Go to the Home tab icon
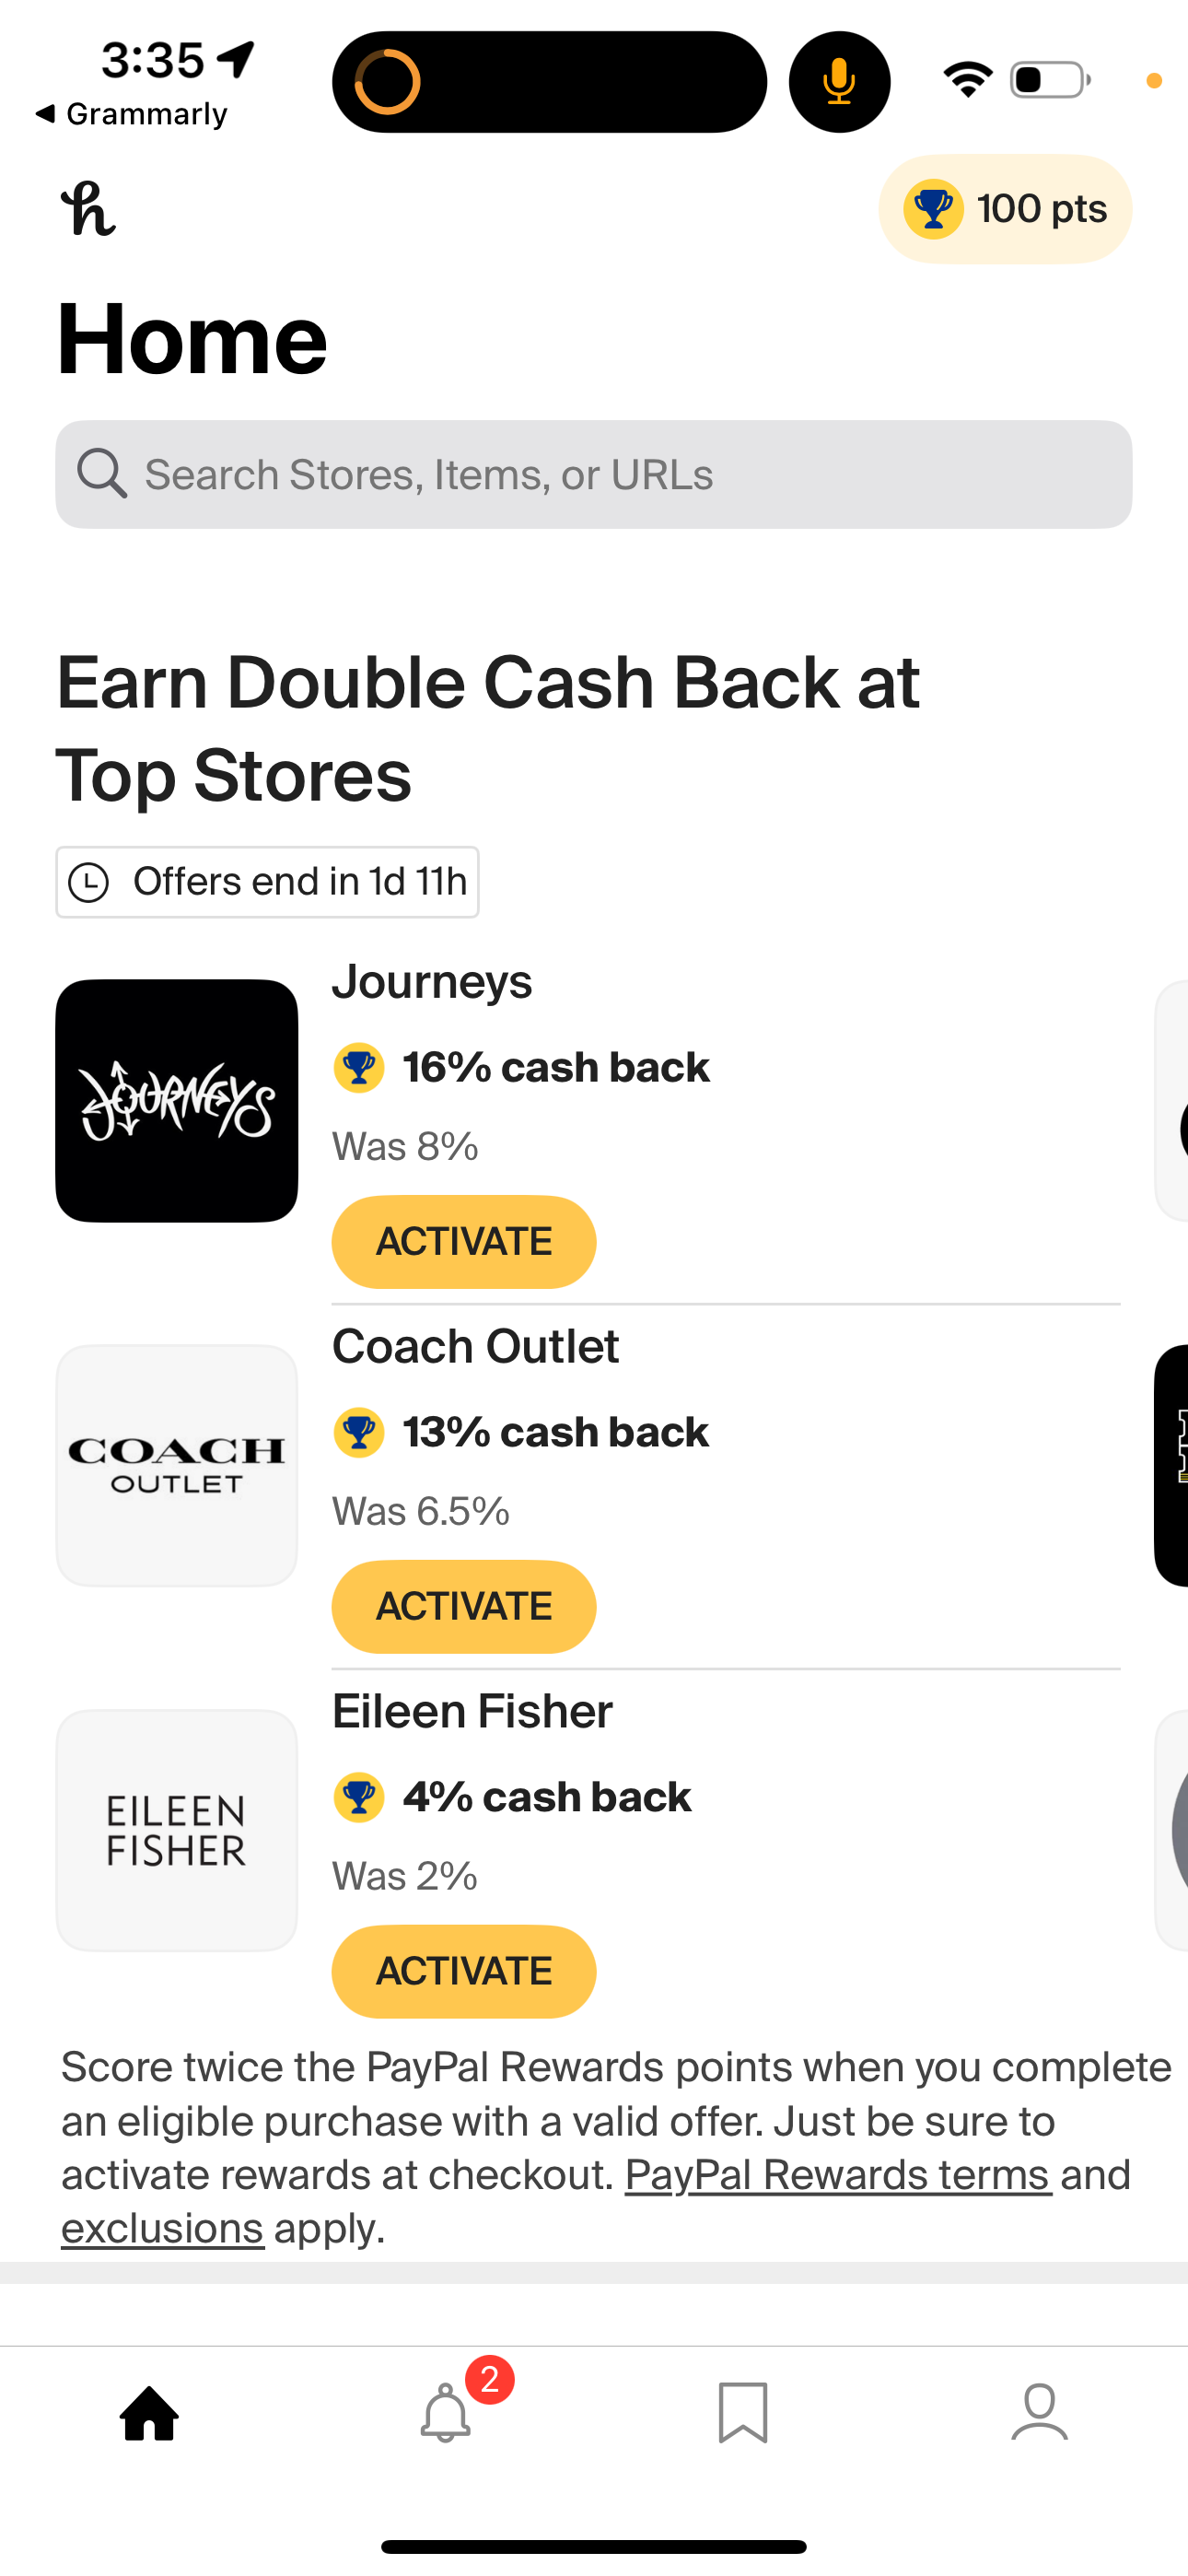The height and width of the screenshot is (2576, 1188). coord(149,2412)
